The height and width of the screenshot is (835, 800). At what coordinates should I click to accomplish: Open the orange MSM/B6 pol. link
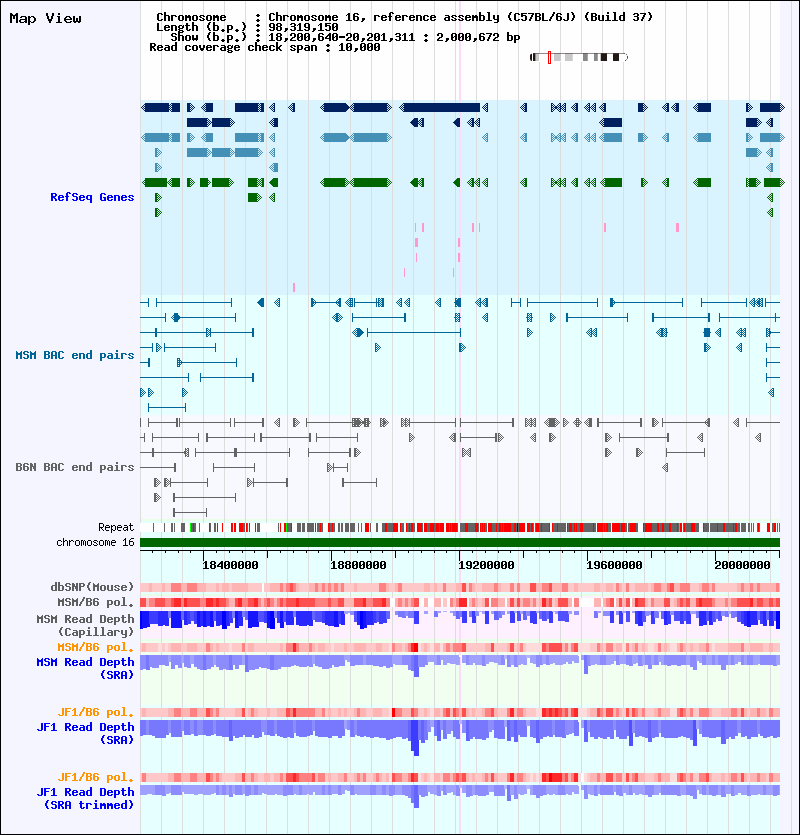coord(96,648)
